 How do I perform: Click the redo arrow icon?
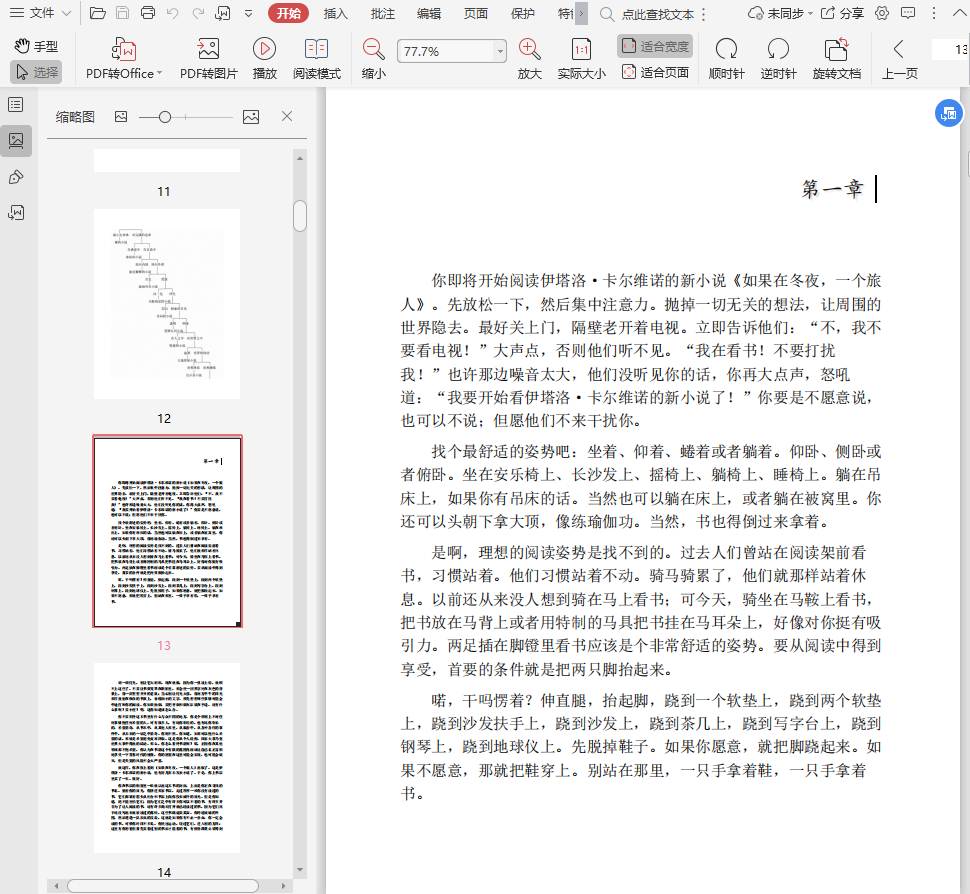(198, 13)
